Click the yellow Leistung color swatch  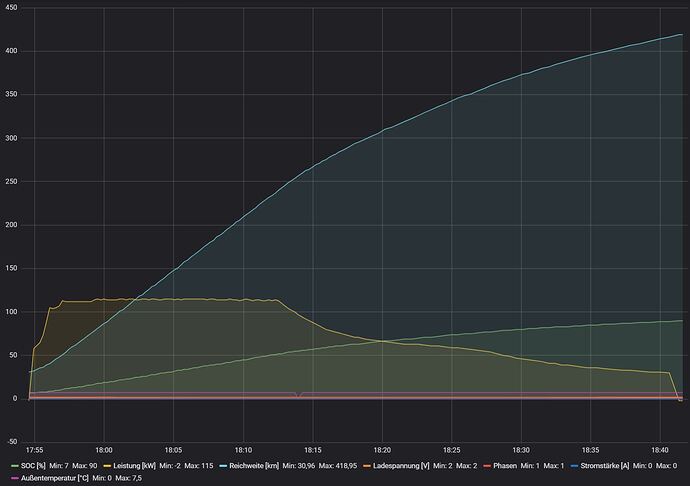click(x=107, y=466)
